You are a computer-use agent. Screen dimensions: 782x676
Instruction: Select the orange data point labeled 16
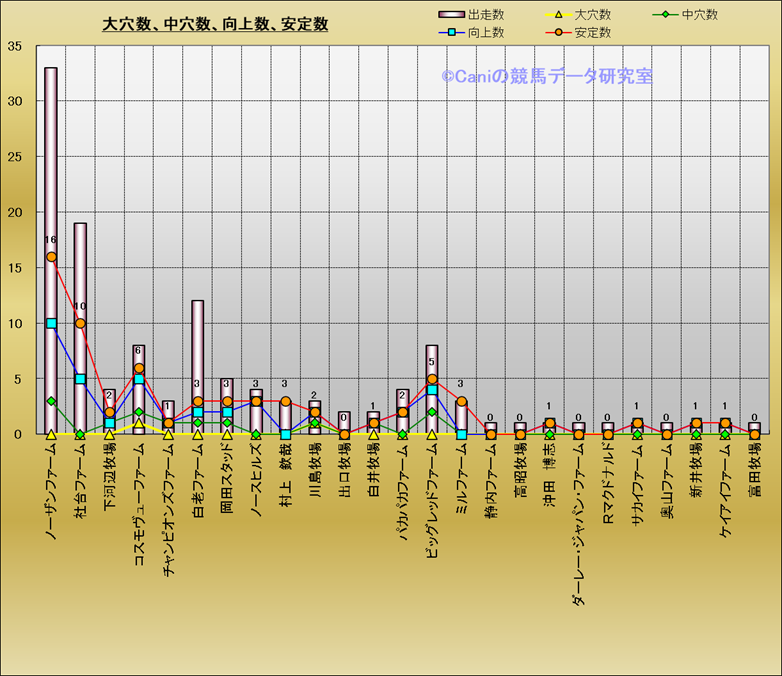click(51, 257)
